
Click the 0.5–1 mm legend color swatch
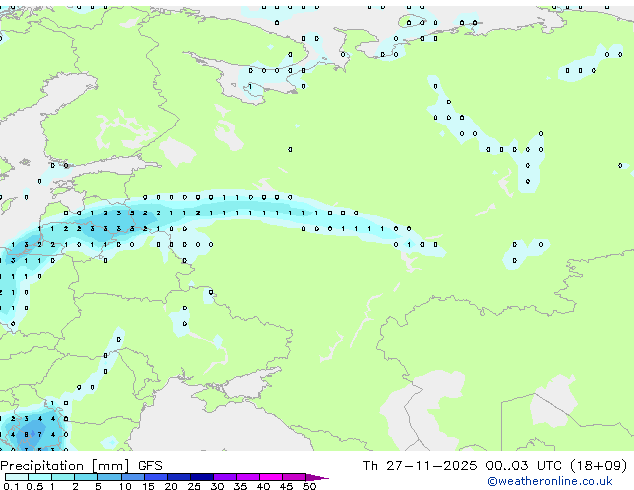click(x=40, y=477)
